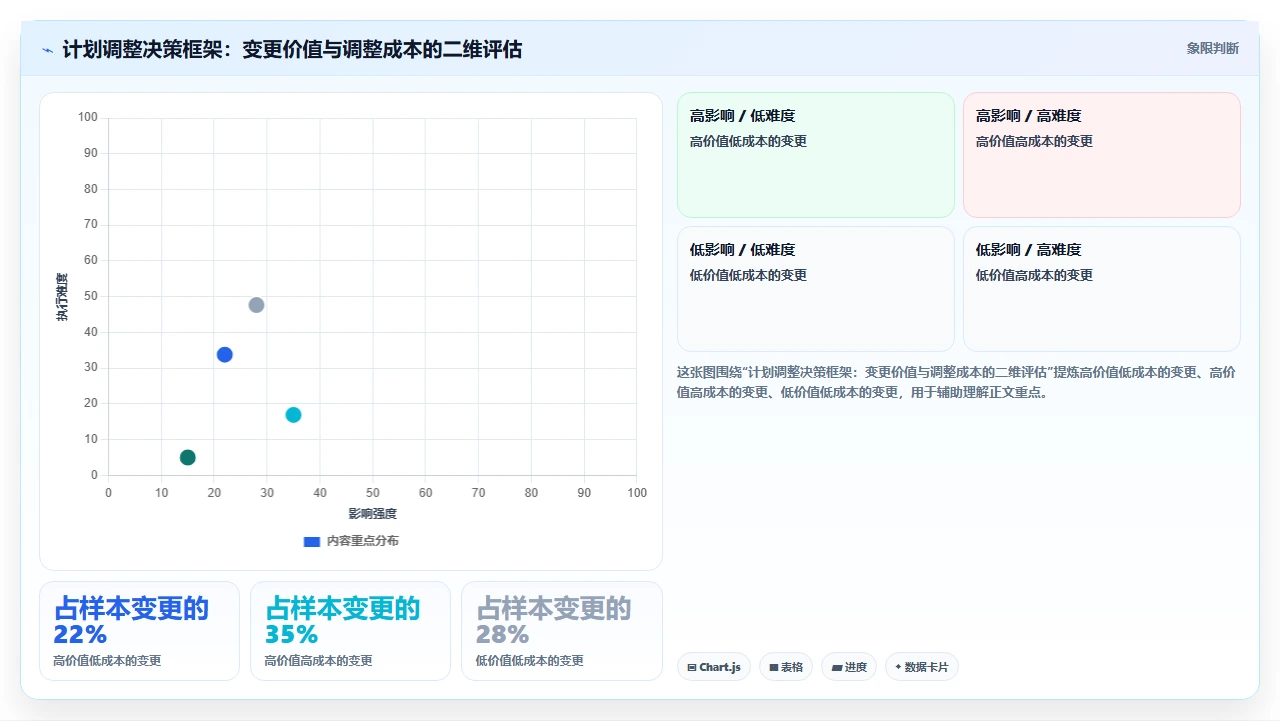Click the 象限判断 tag in the header

click(1212, 48)
